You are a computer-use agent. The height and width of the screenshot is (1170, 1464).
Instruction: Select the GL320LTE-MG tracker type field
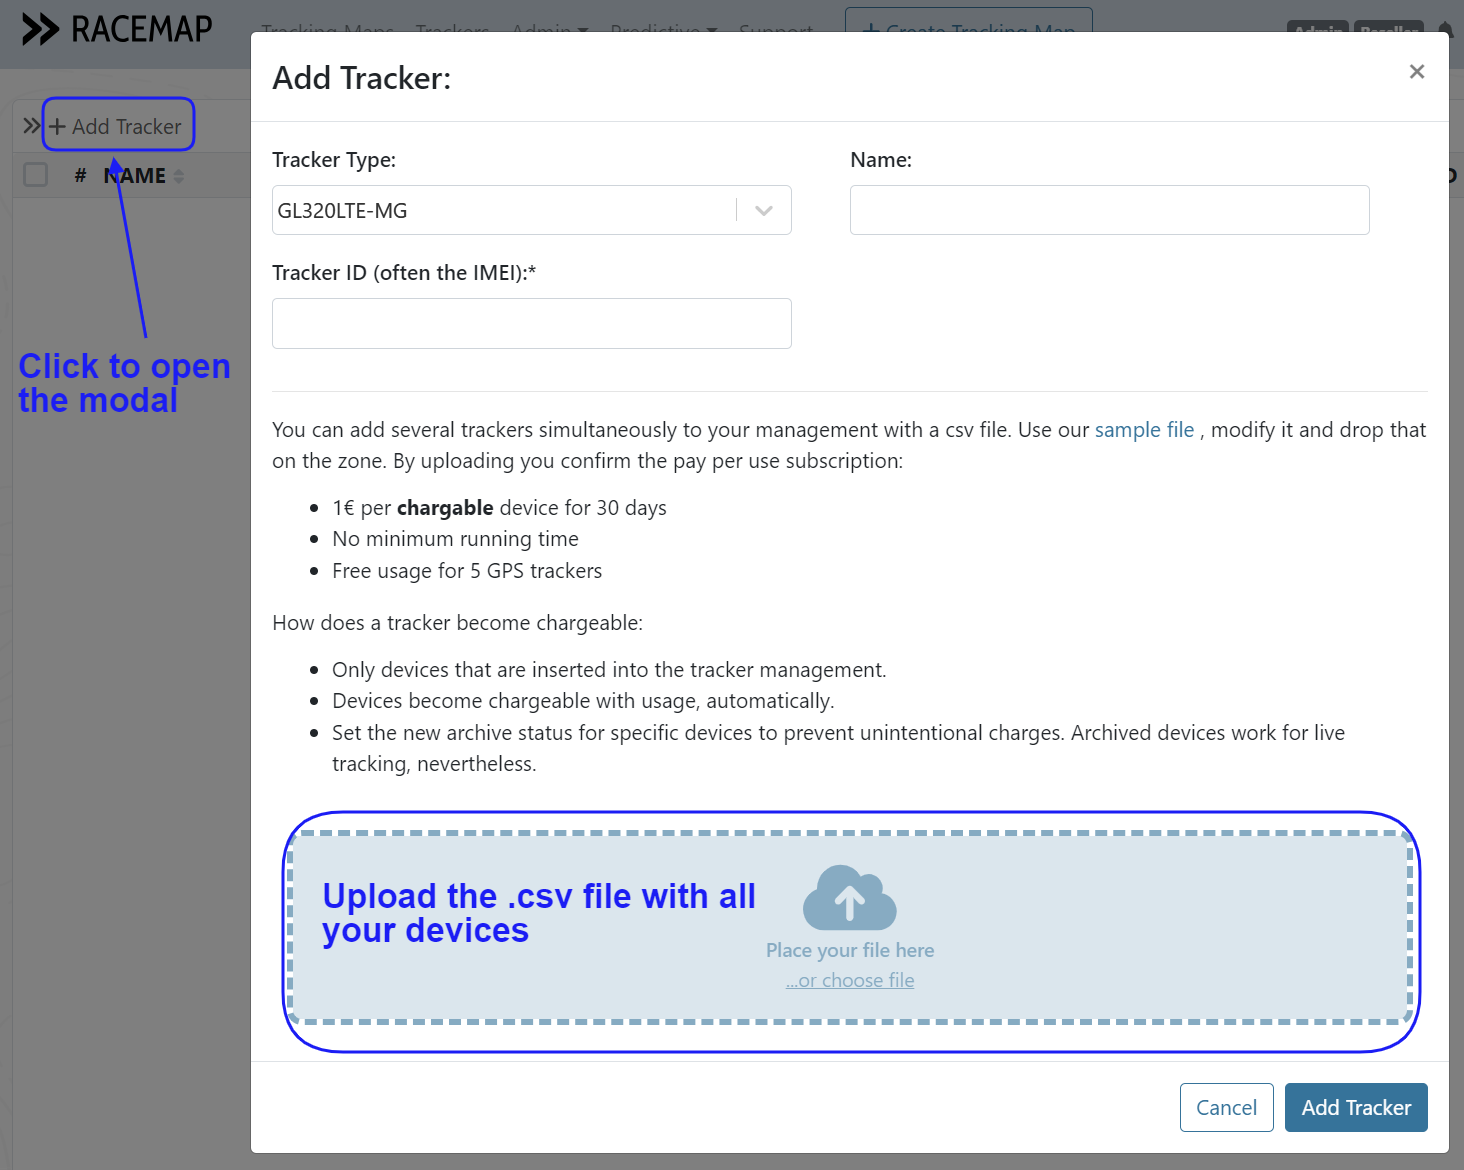532,210
